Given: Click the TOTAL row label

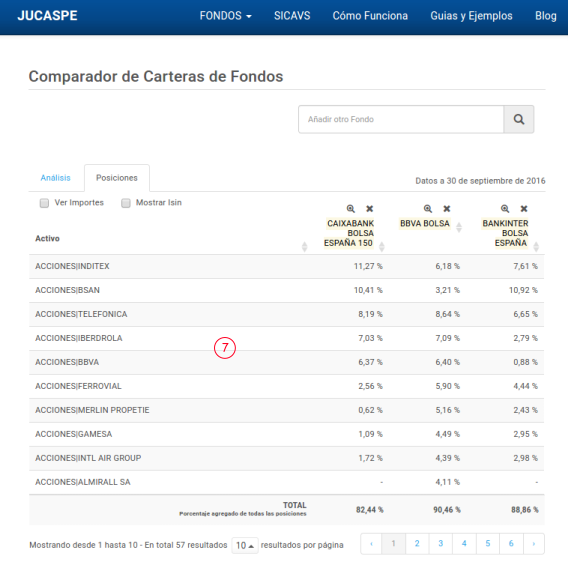Looking at the screenshot, I should (295, 505).
